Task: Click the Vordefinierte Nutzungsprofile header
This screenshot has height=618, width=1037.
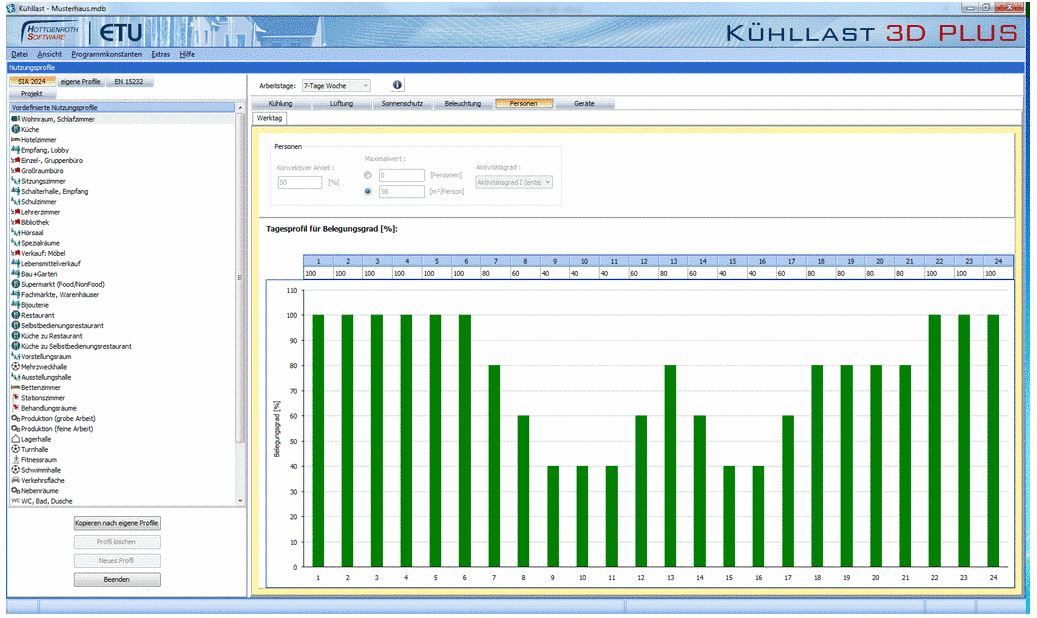Action: 122,107
